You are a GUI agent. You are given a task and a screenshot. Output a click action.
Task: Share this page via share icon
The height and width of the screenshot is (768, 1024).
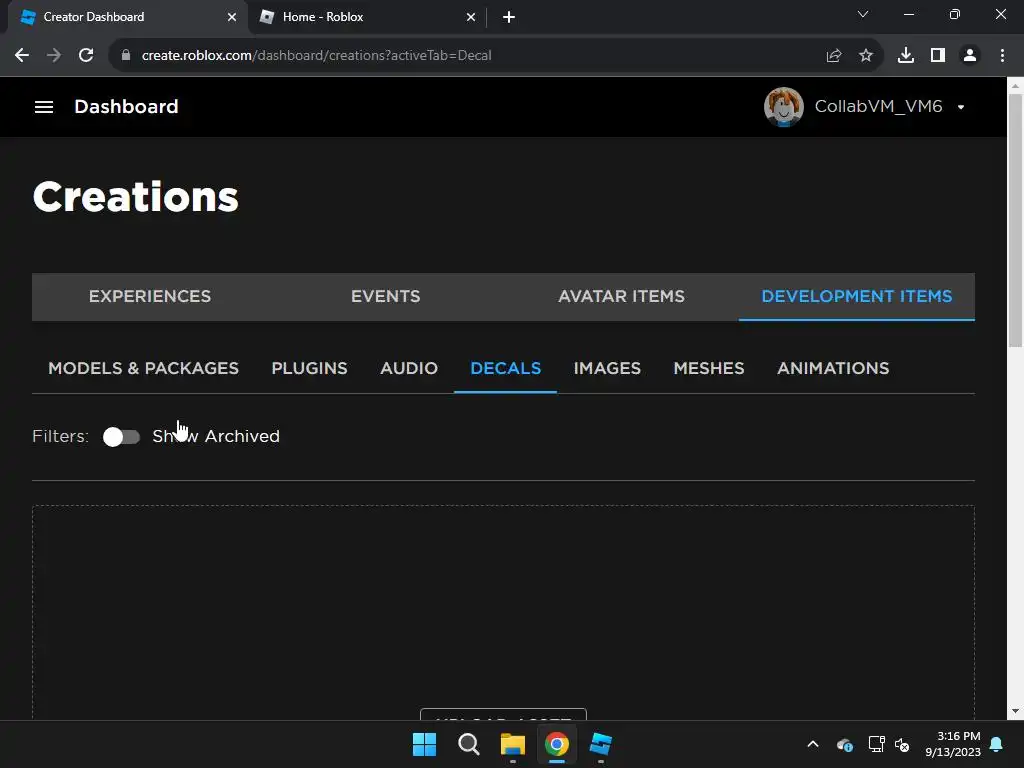coord(834,56)
